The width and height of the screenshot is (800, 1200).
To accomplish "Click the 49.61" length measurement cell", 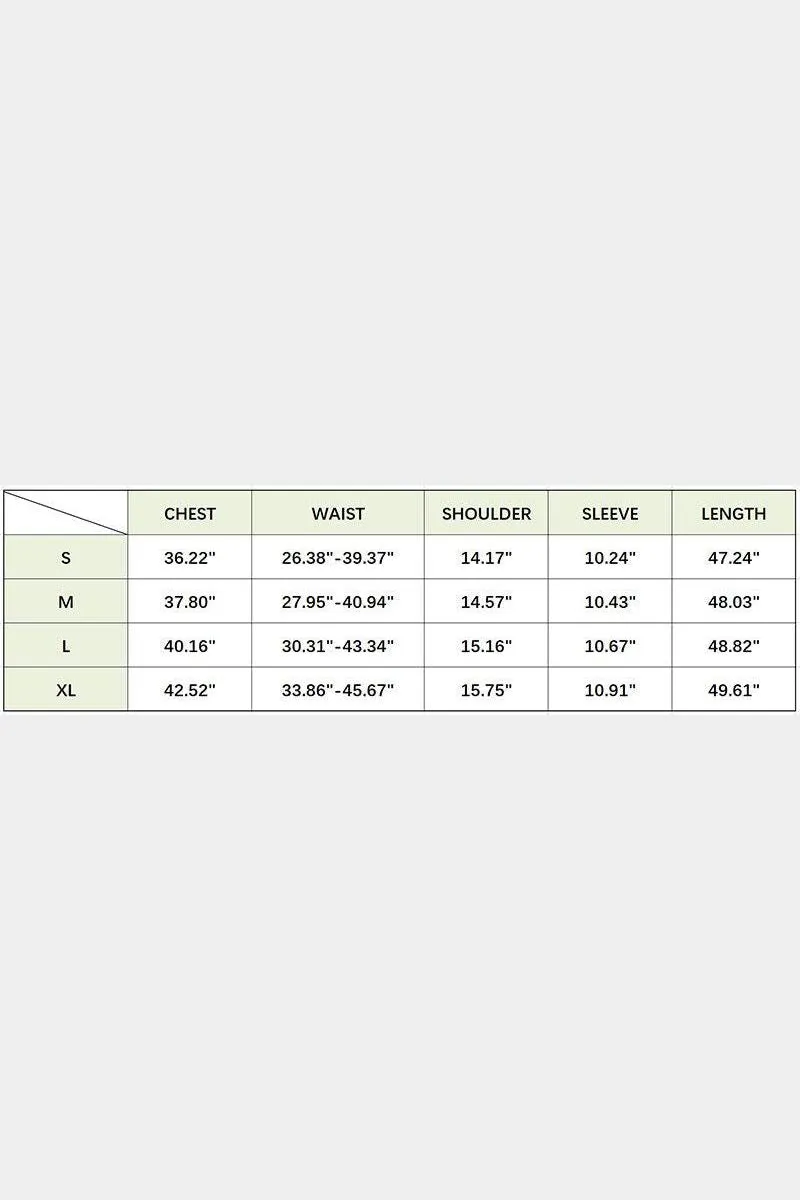I will tap(734, 689).
